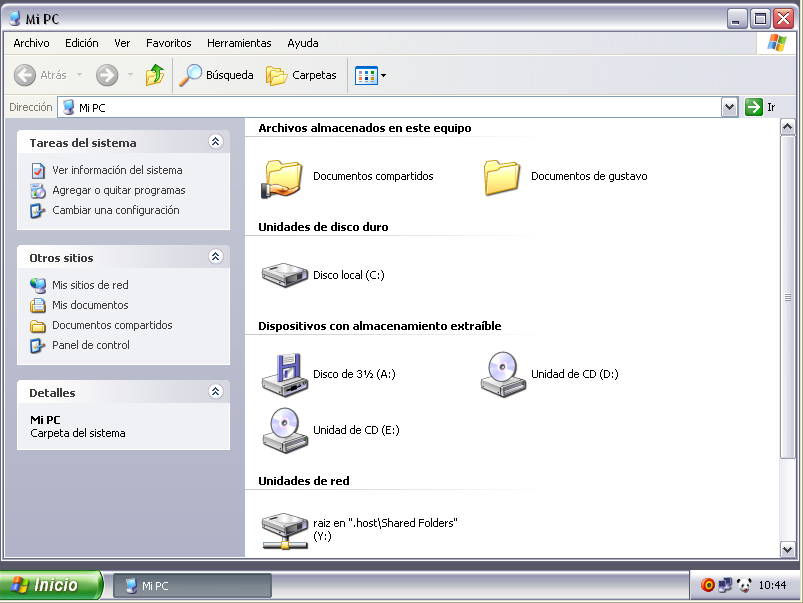The width and height of the screenshot is (803, 603).
Task: Open the Vistas view dropdown
Action: (371, 75)
